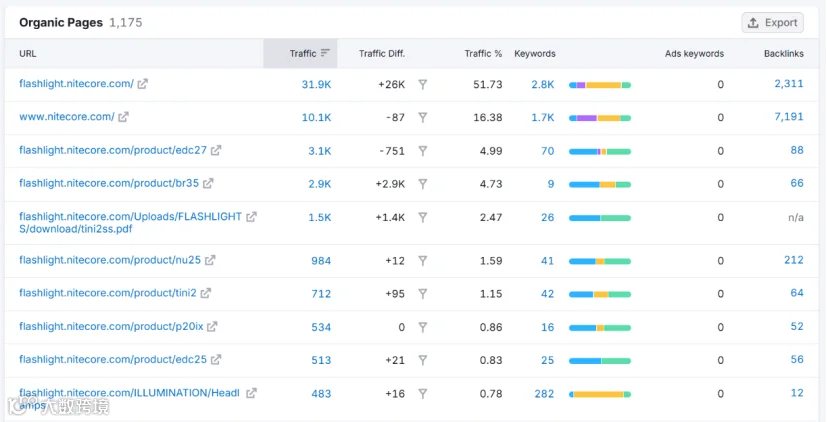This screenshot has width=827, height=422.
Task: Click external link icon for tini2ss.pdf URL
Action: [252, 216]
